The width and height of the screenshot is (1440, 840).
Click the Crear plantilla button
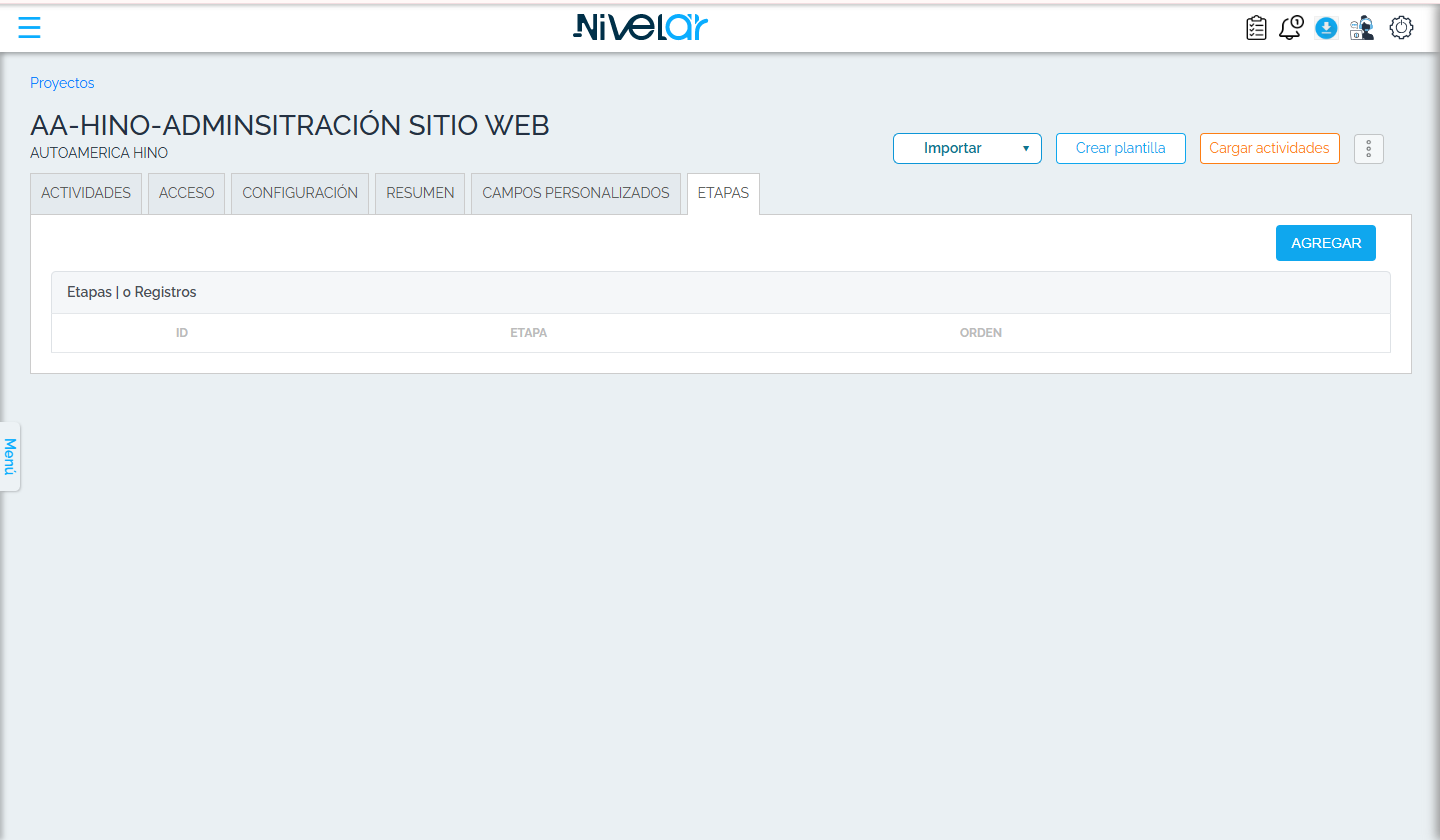coord(1121,148)
